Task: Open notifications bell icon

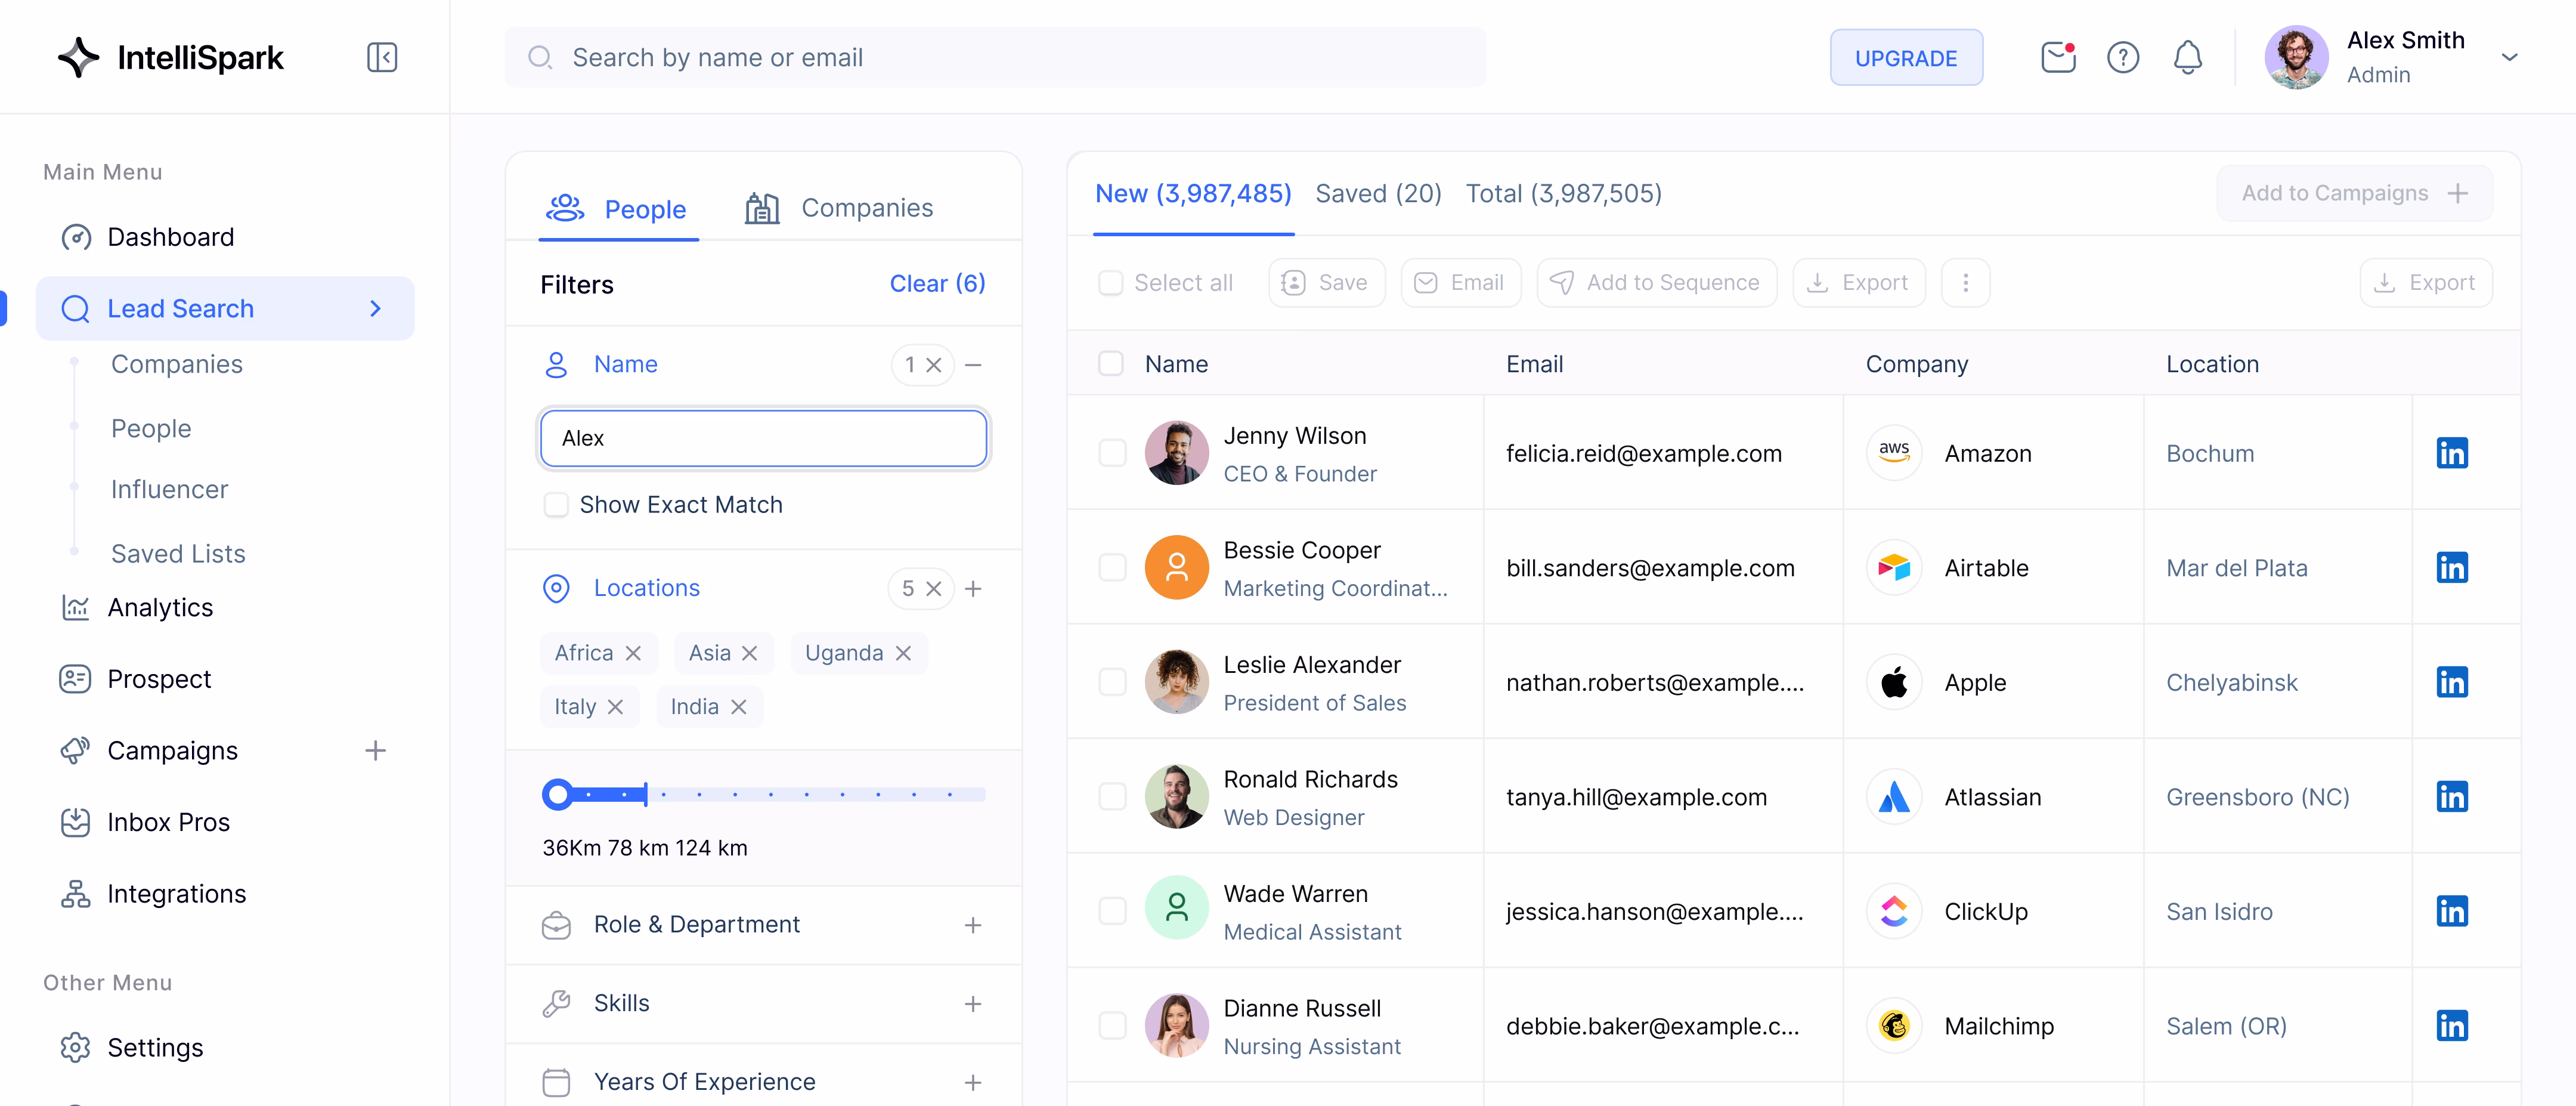Action: [x=2187, y=57]
